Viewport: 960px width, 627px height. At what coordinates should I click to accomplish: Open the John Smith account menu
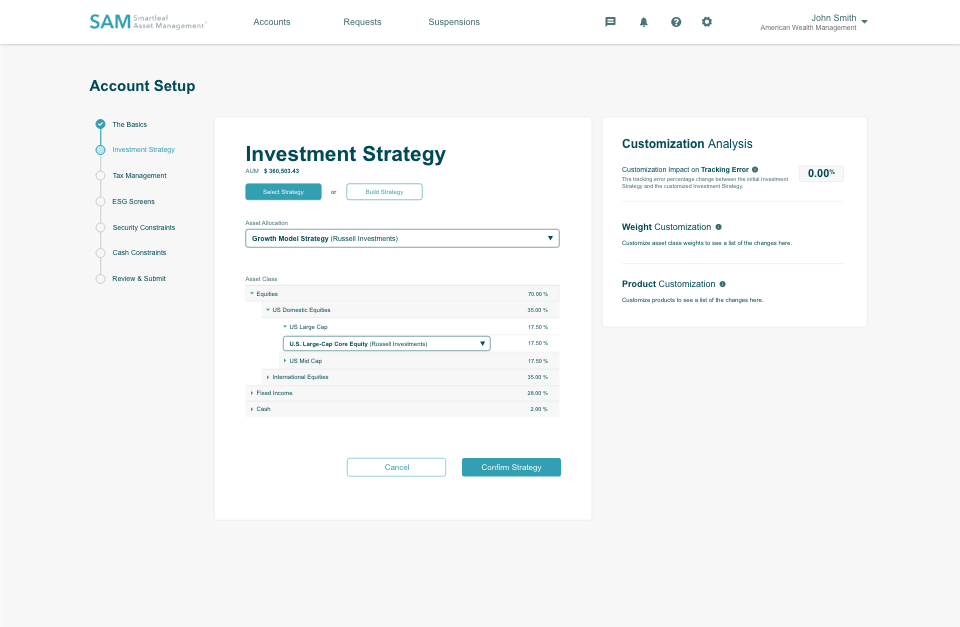click(838, 22)
